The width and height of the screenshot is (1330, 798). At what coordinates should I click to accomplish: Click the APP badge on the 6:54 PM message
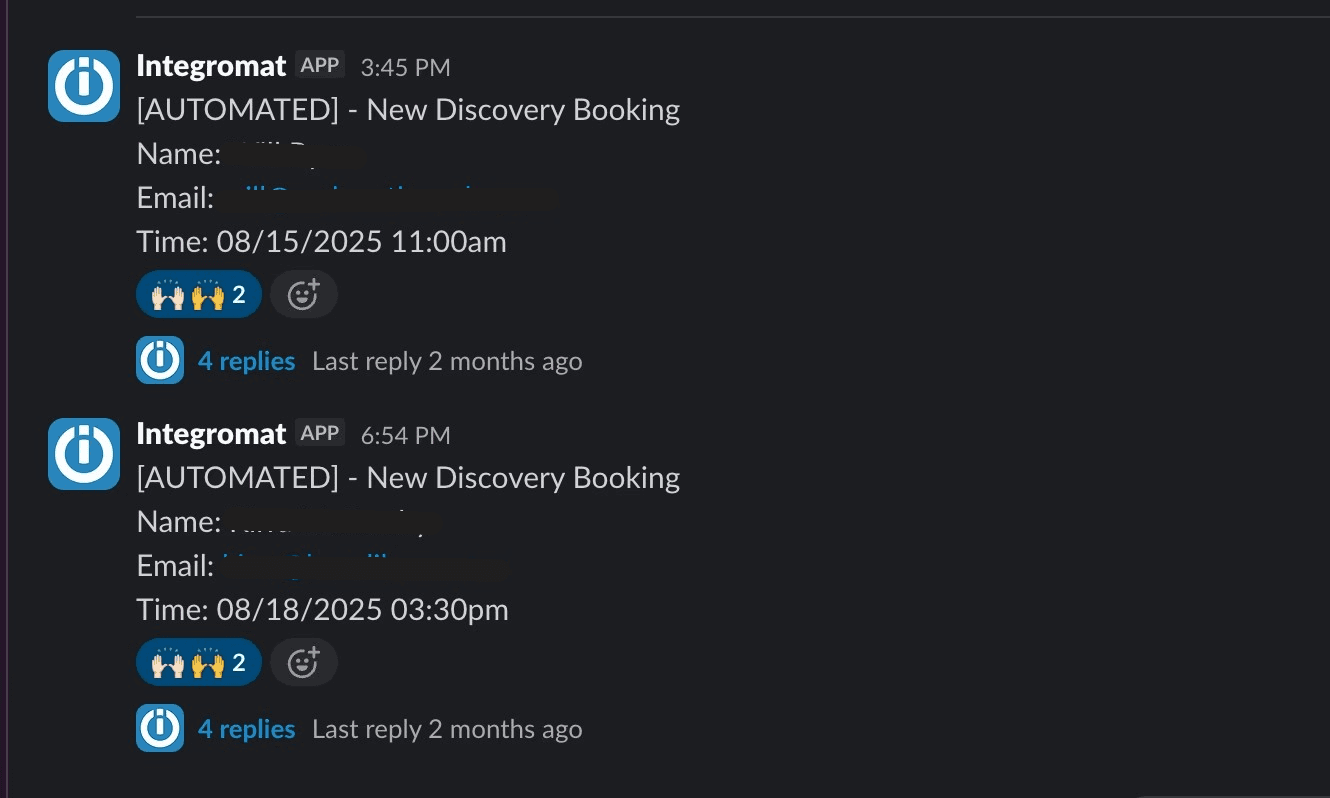320,433
